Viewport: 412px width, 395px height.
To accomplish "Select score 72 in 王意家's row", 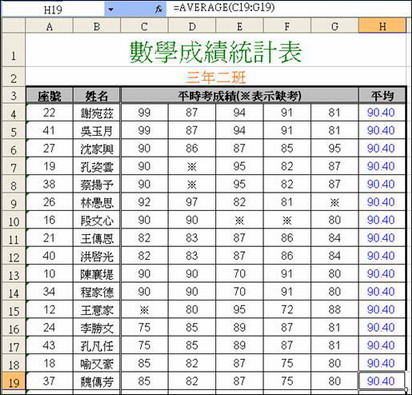I will pos(287,310).
